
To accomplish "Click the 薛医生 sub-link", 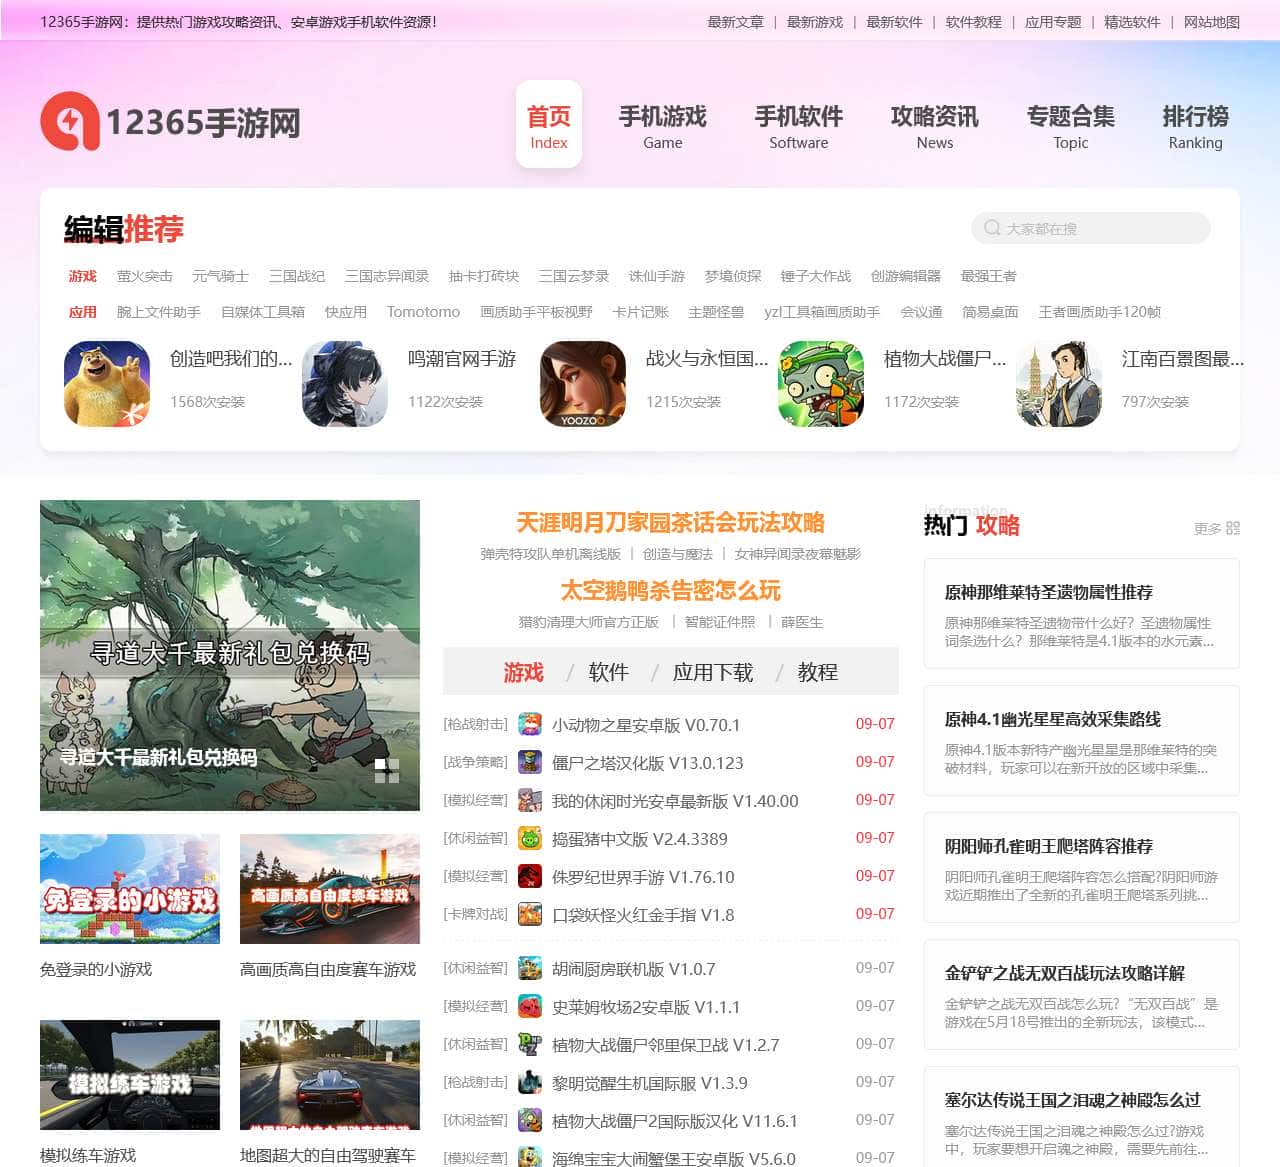I will pos(802,622).
